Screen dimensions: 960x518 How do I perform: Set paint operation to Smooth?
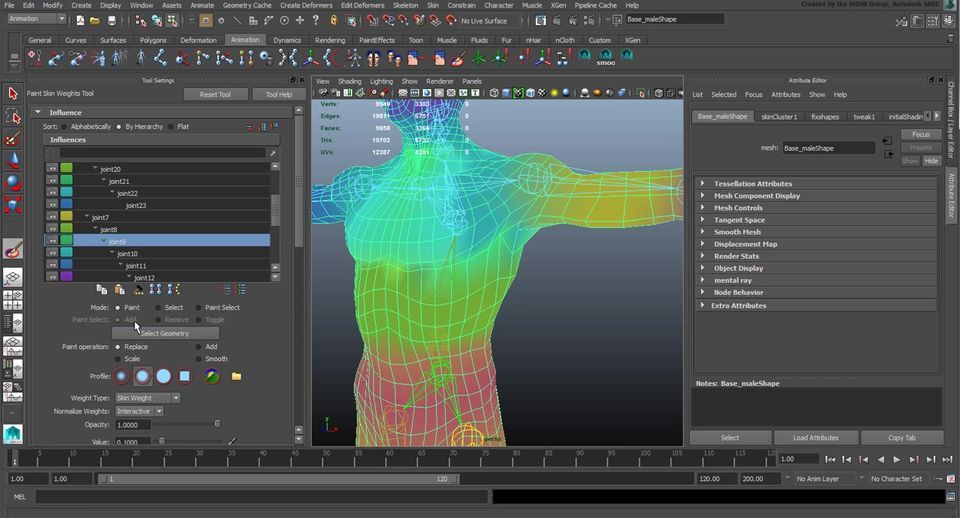198,359
